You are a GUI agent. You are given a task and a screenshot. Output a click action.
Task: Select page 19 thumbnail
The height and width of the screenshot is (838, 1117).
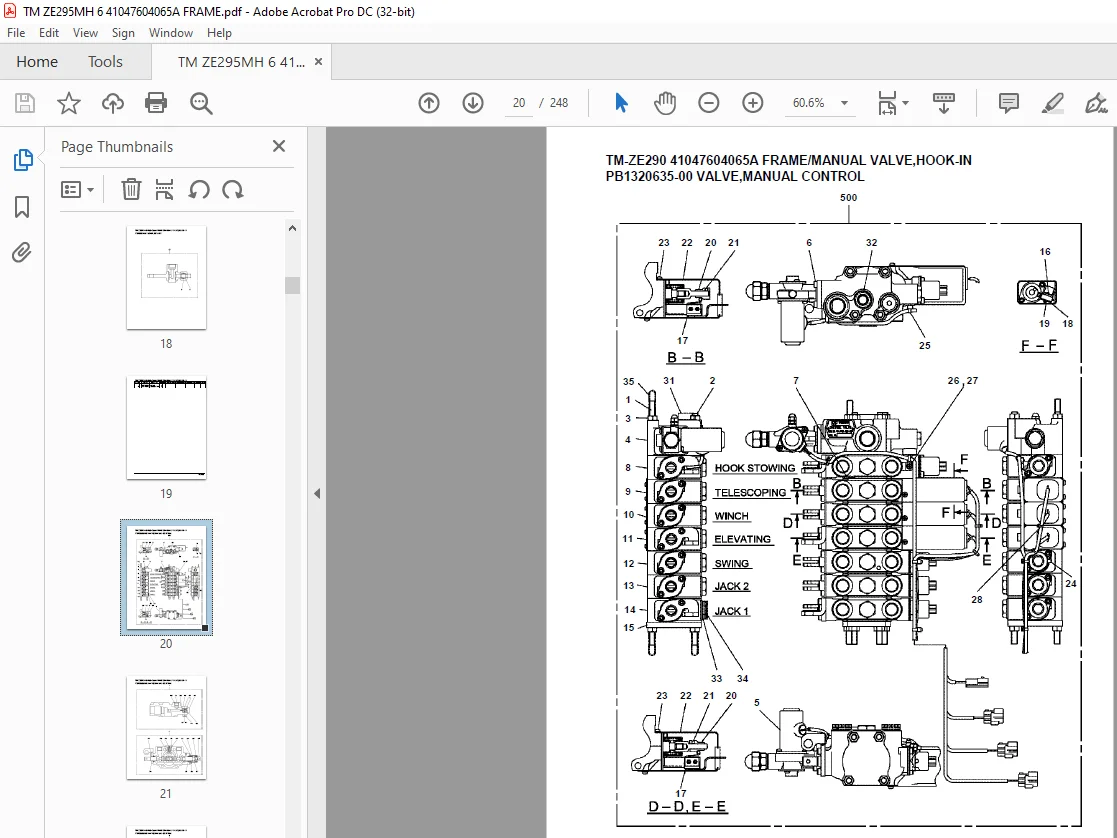tap(167, 428)
